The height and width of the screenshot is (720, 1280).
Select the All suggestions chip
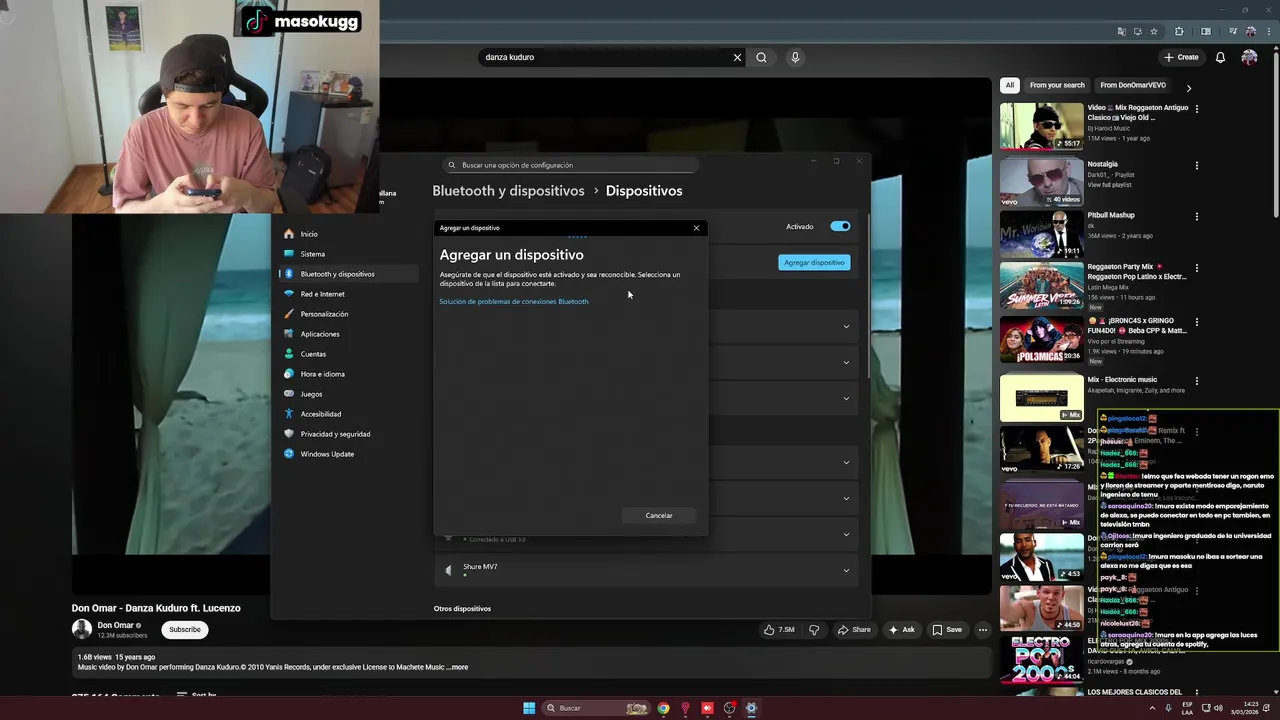pyautogui.click(x=1010, y=85)
